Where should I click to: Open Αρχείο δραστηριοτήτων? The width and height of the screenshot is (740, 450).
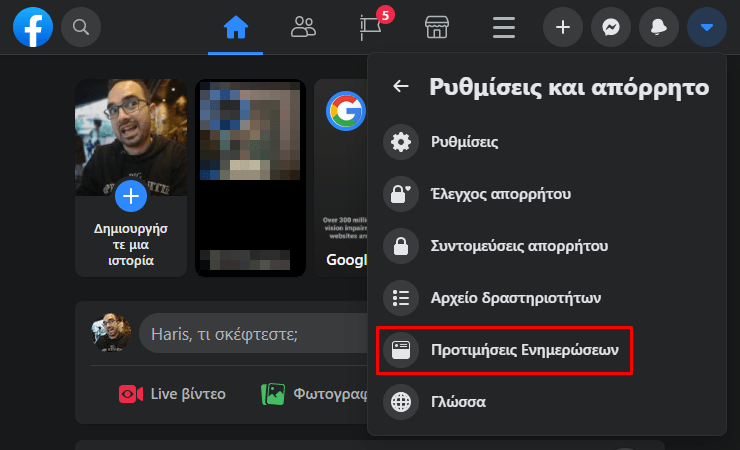pos(547,298)
